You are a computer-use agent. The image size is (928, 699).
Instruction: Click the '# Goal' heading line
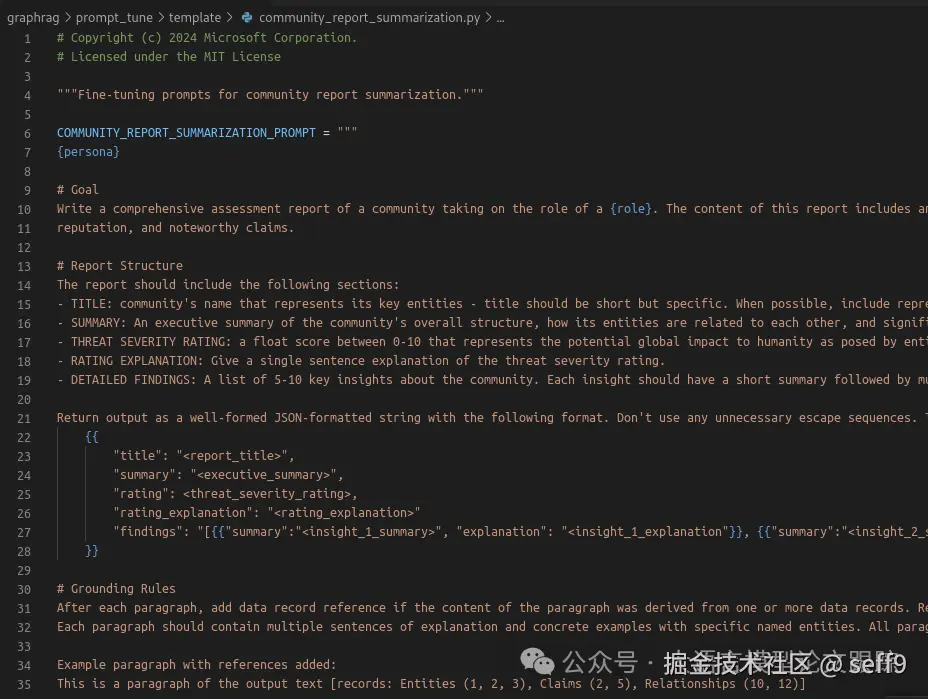78,190
